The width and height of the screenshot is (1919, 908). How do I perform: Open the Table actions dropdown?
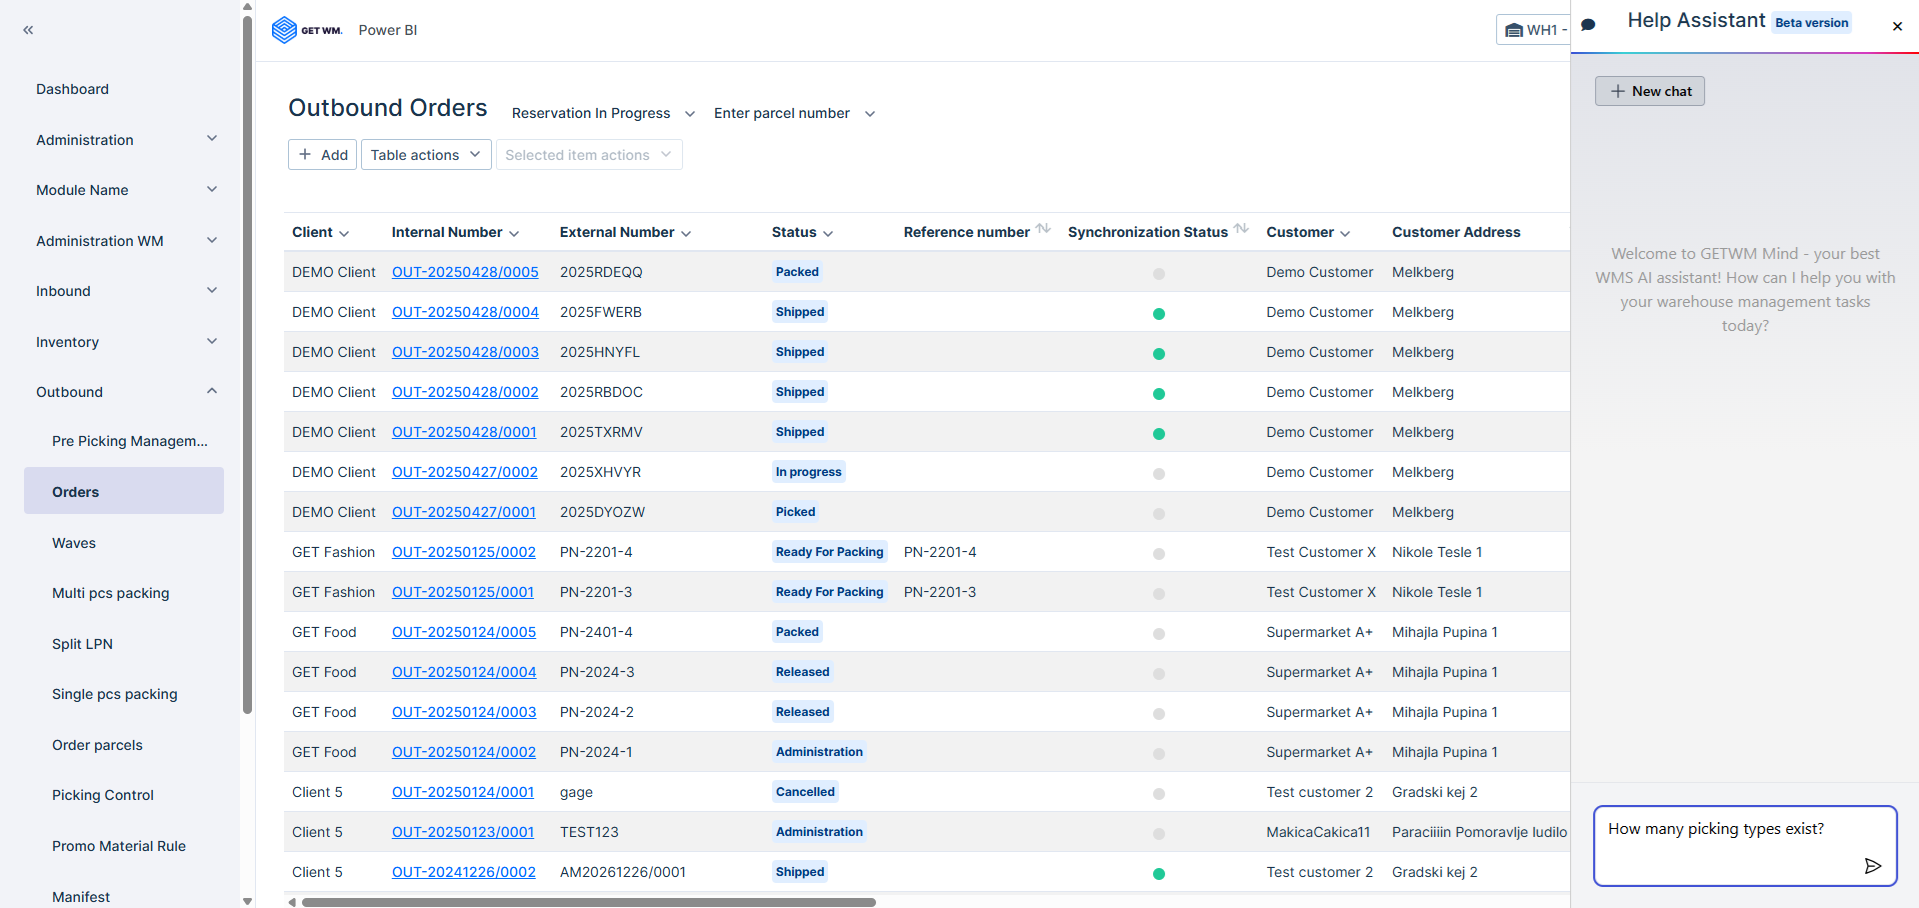tap(426, 155)
